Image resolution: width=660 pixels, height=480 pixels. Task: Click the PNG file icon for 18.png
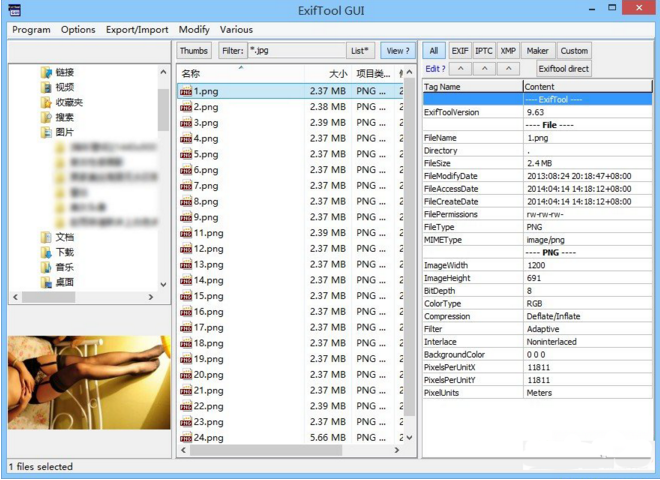[x=186, y=344]
